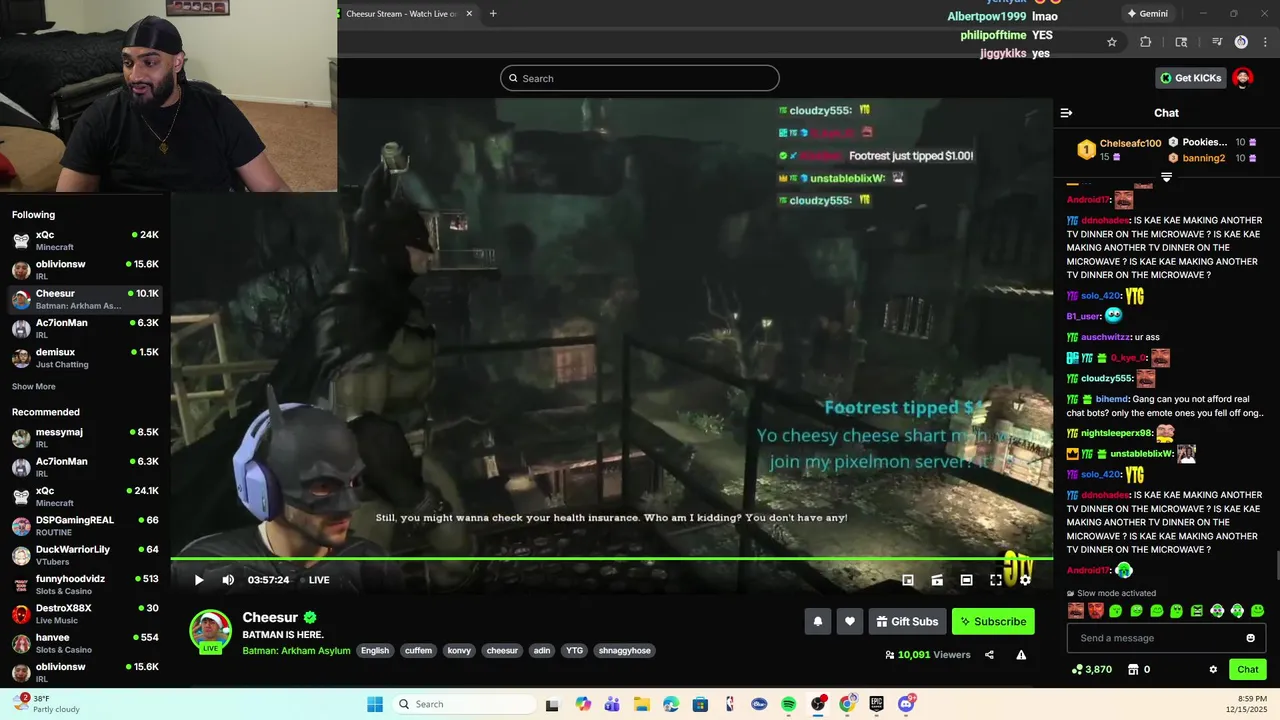Select the konvy tag

pos(459,651)
